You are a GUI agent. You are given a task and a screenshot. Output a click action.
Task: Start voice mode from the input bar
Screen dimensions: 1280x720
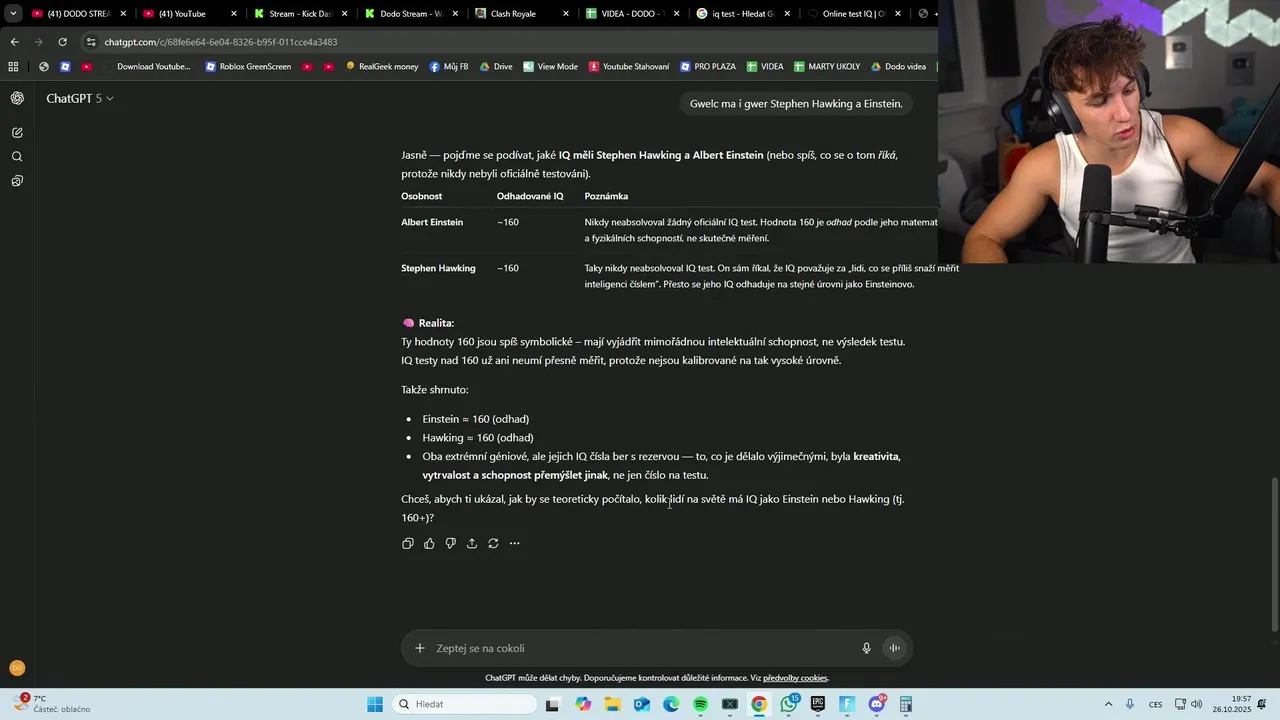click(895, 648)
